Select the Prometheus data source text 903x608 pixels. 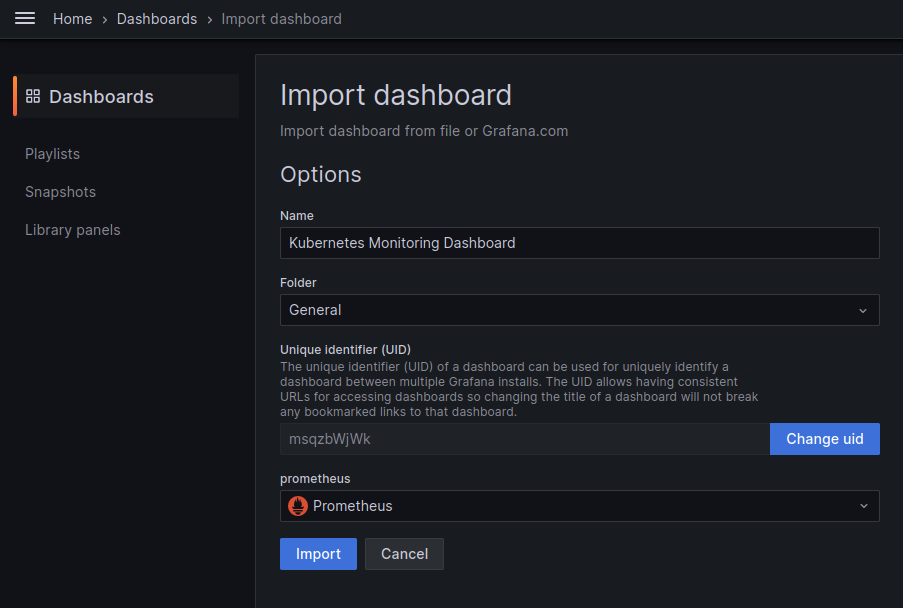click(352, 506)
